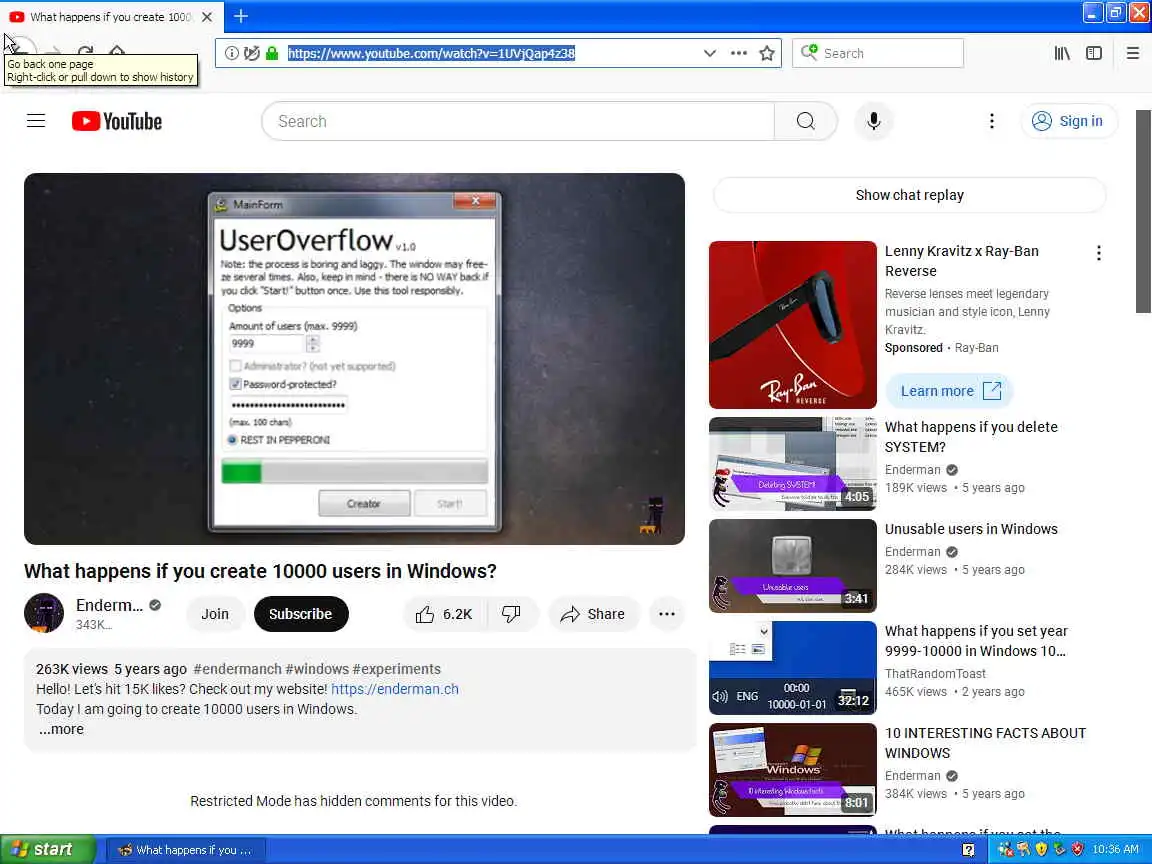Image resolution: width=1152 pixels, height=864 pixels.
Task: Open the enderman.ch website link
Action: tap(395, 689)
